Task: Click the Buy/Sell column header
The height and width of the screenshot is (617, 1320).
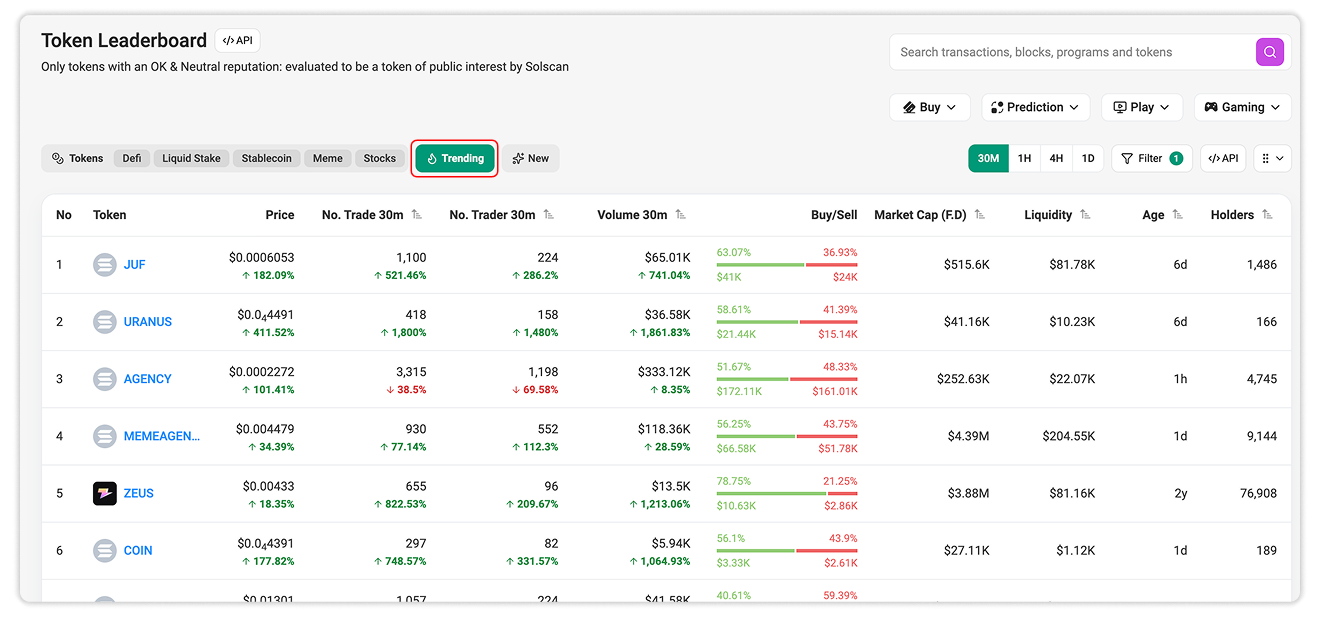Action: click(834, 215)
